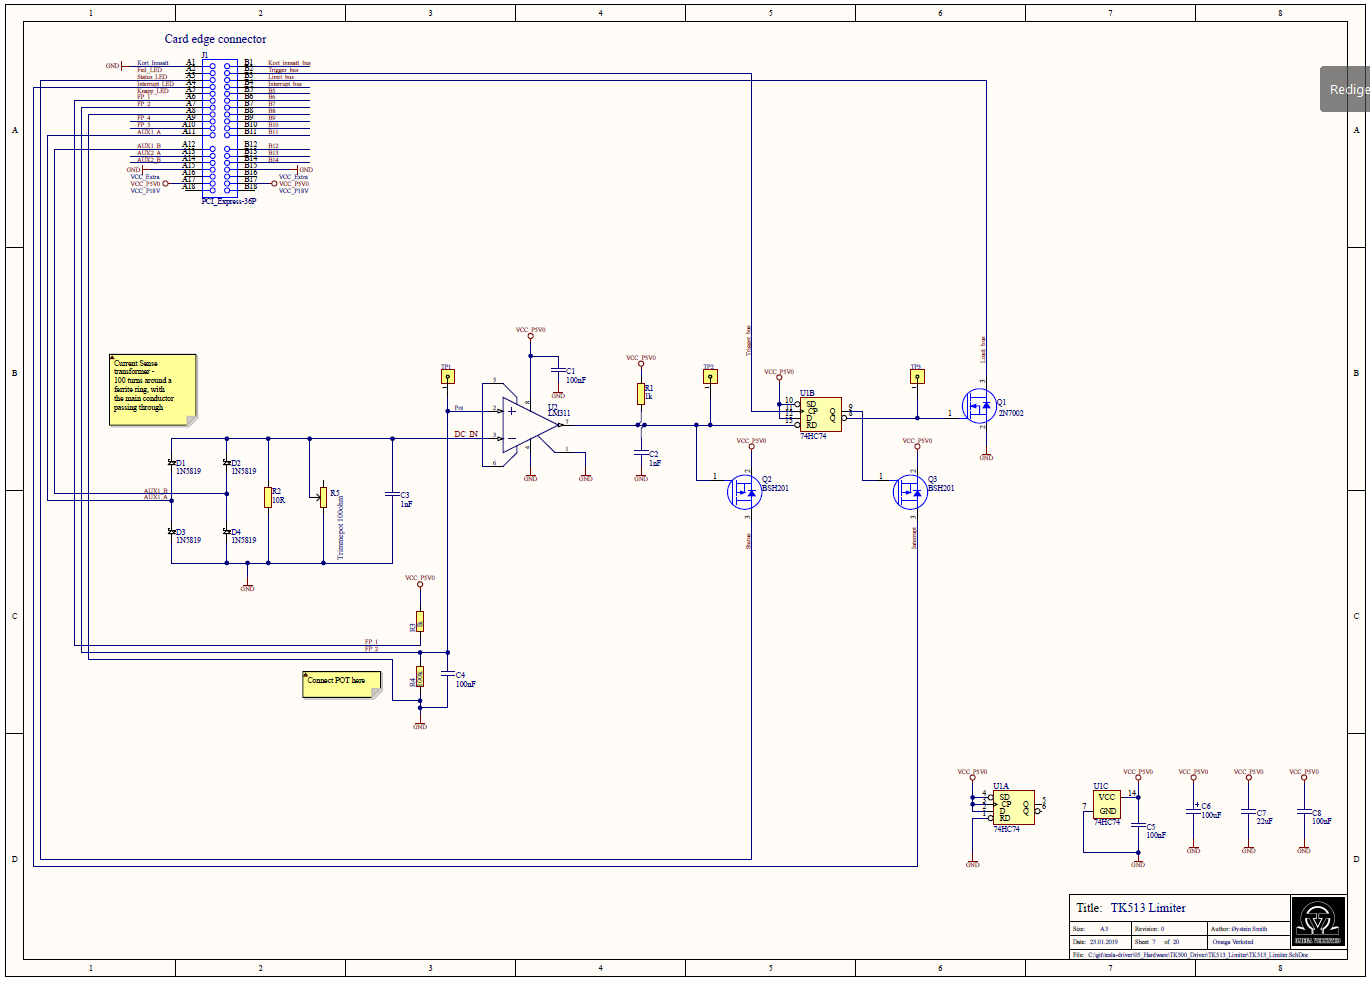Viewport: 1370px width, 981px height.
Task: Open the Current Sense transformer note
Action: (152, 389)
